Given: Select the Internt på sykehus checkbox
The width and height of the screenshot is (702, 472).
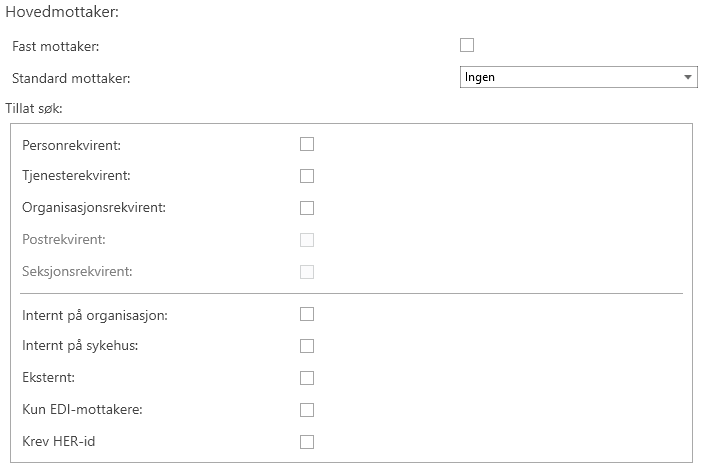Looking at the screenshot, I should (x=307, y=346).
